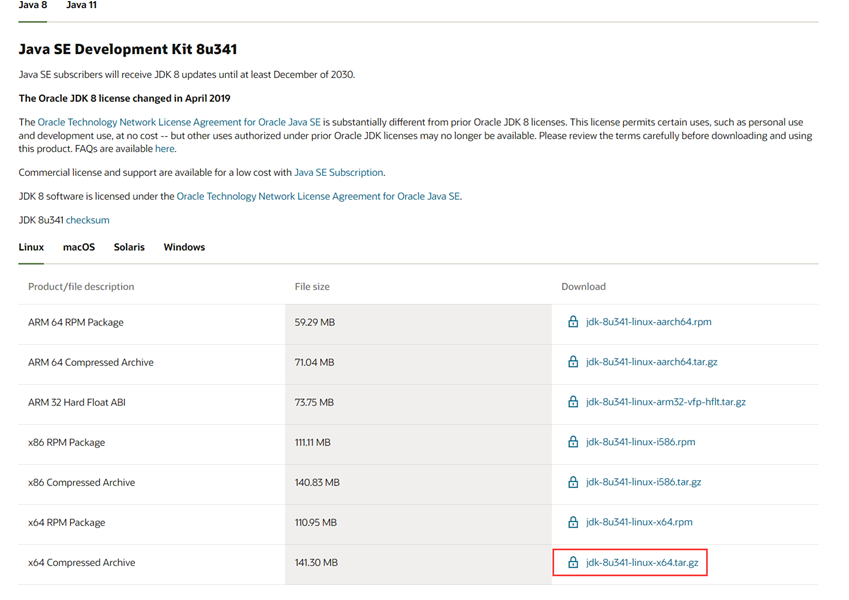Screen dimensions: 849x600
Task: Click lock icon beside arm32-vfp-hflt download
Action: point(573,402)
